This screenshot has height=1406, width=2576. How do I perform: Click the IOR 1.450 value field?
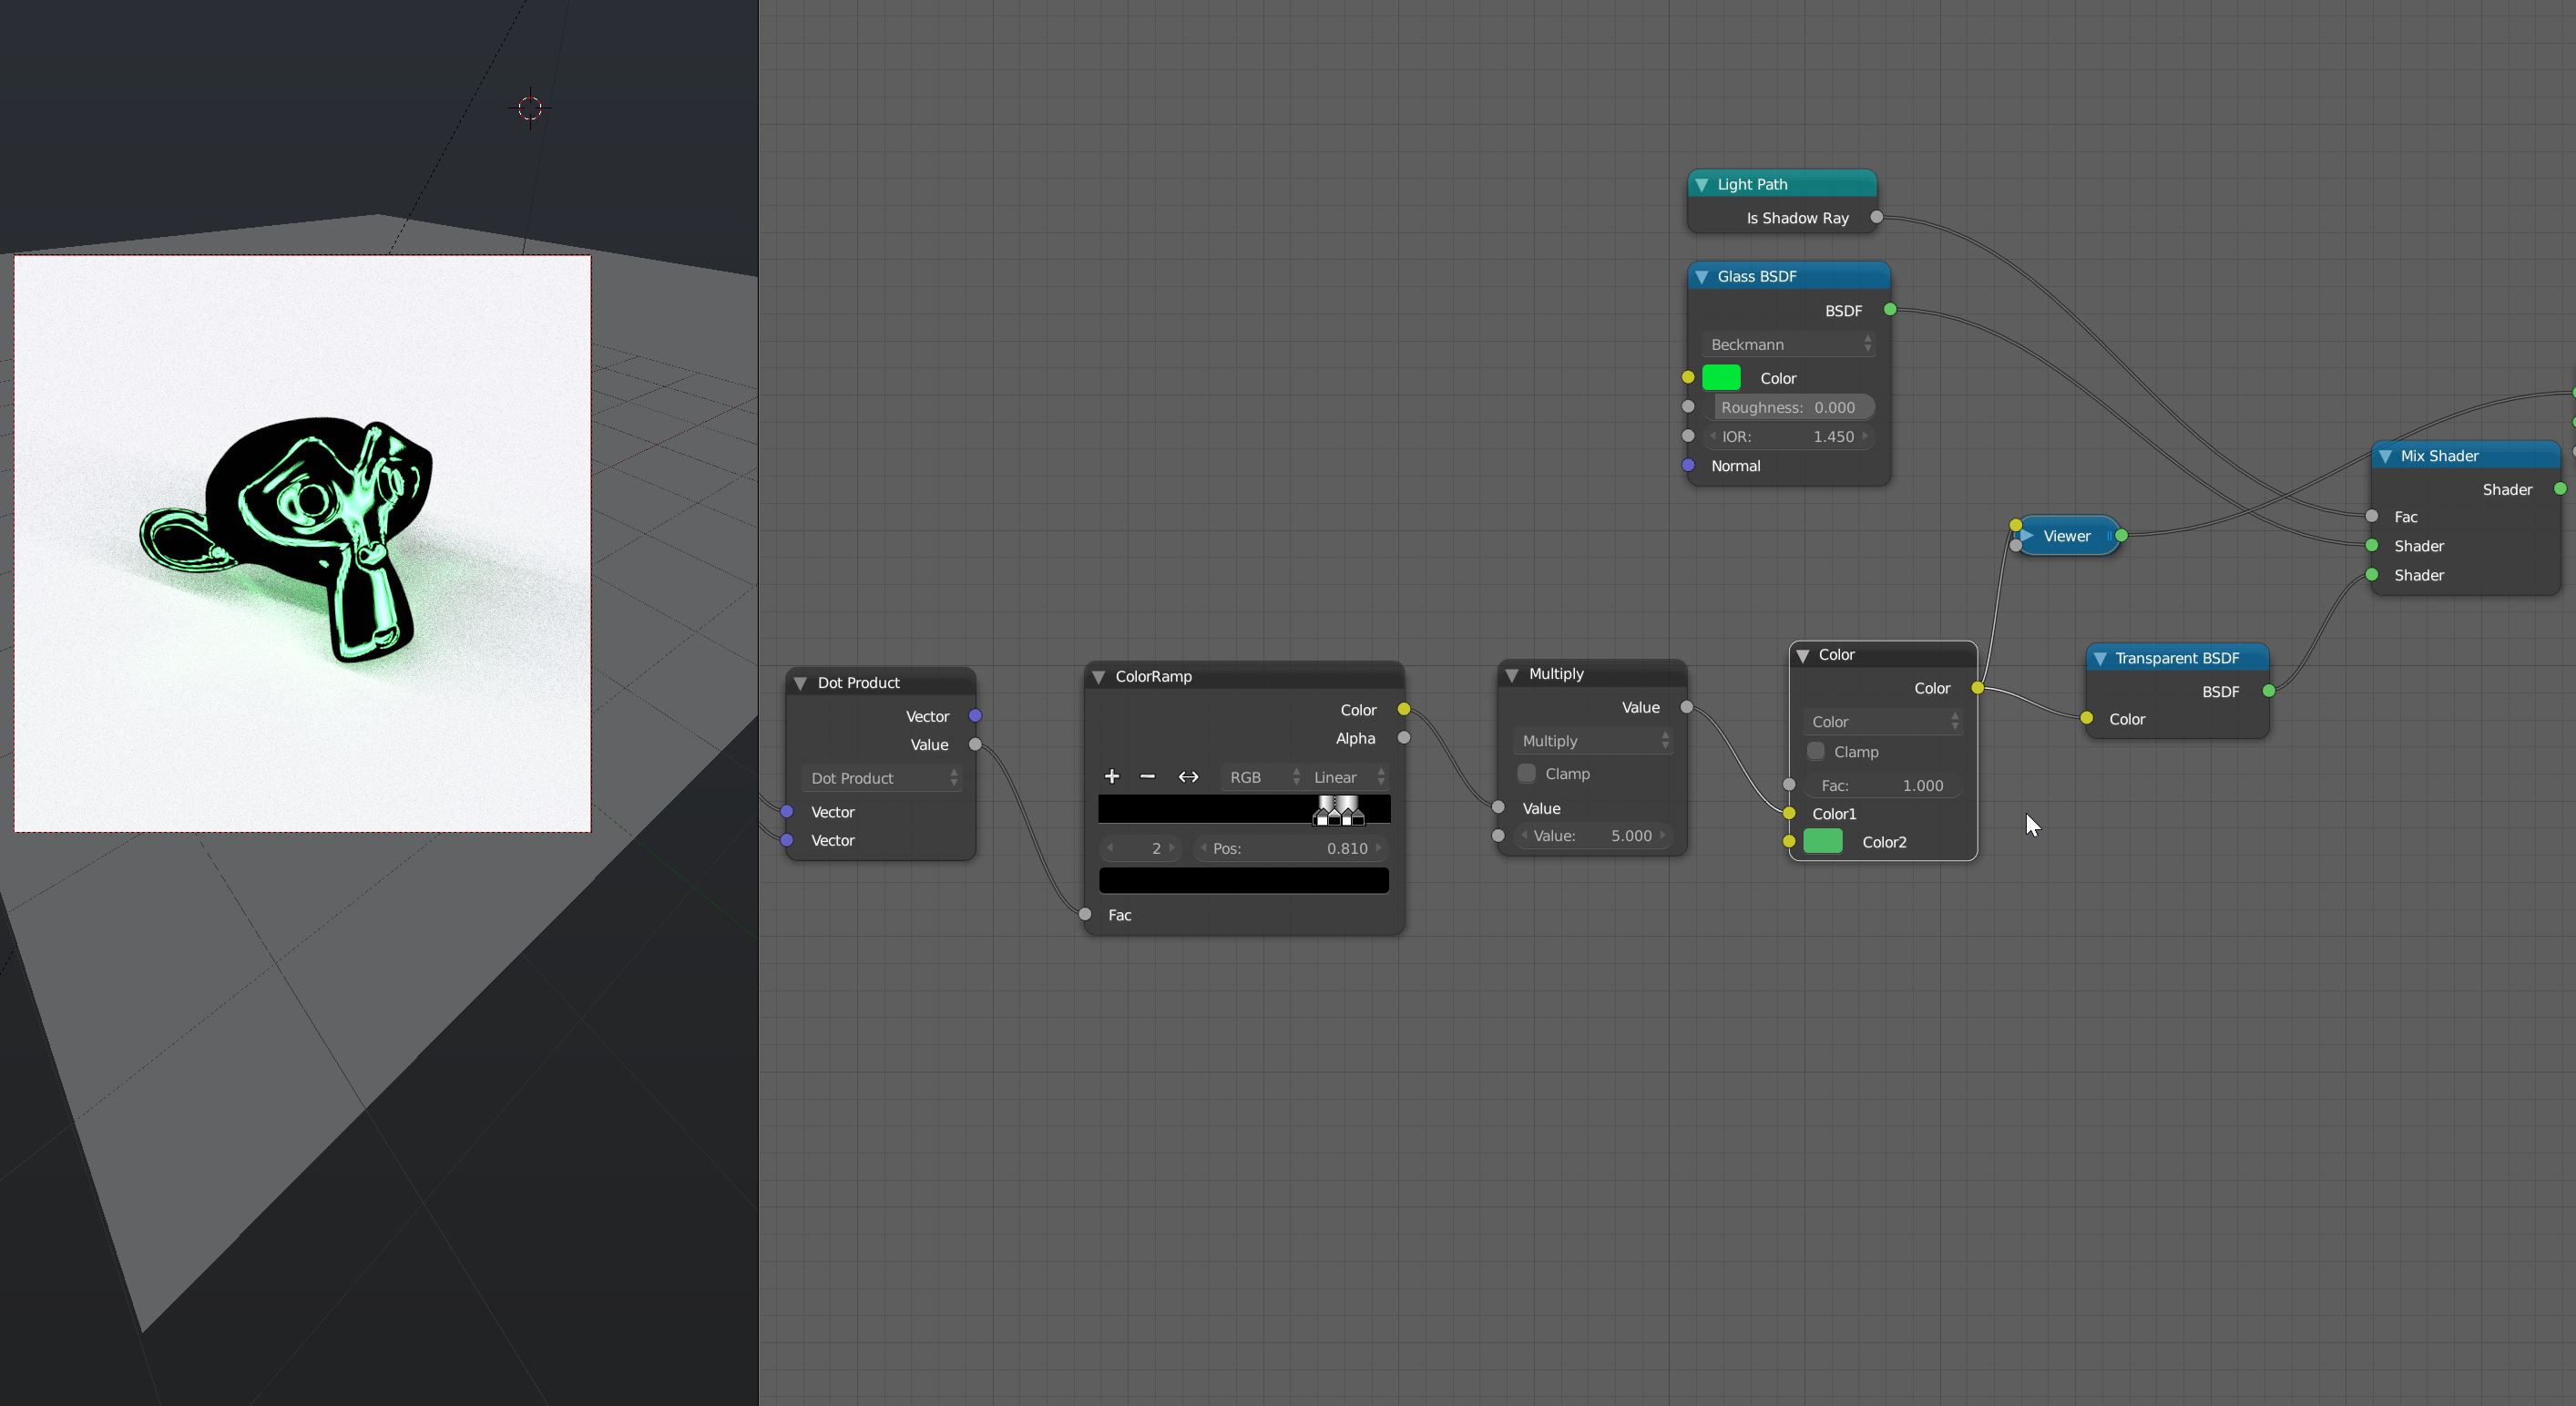click(1788, 436)
